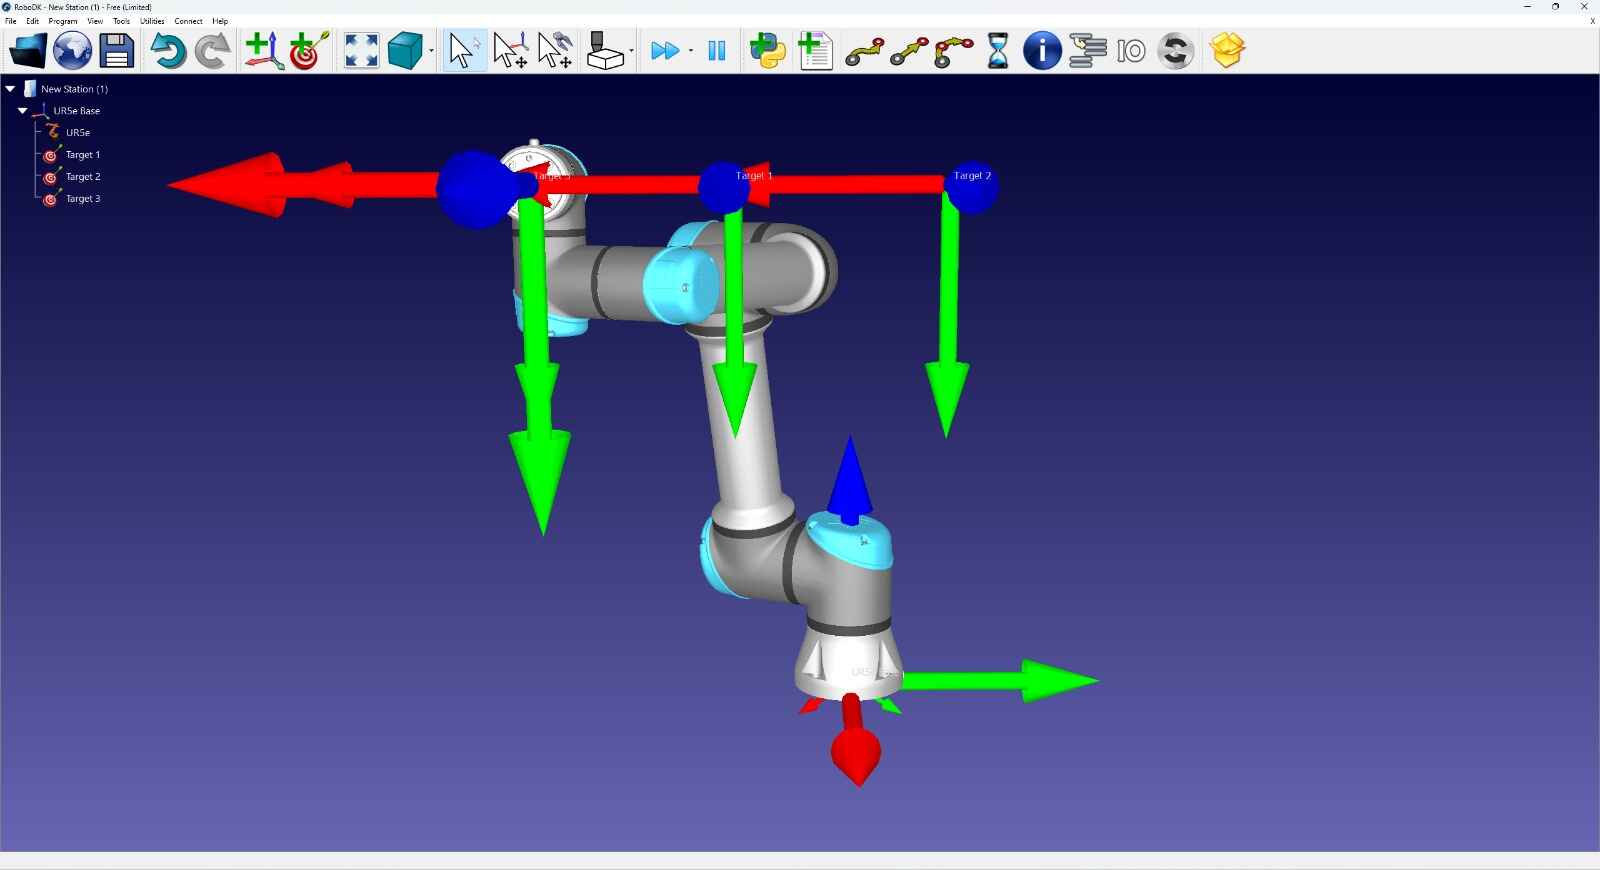Fit all items to view

(361, 51)
